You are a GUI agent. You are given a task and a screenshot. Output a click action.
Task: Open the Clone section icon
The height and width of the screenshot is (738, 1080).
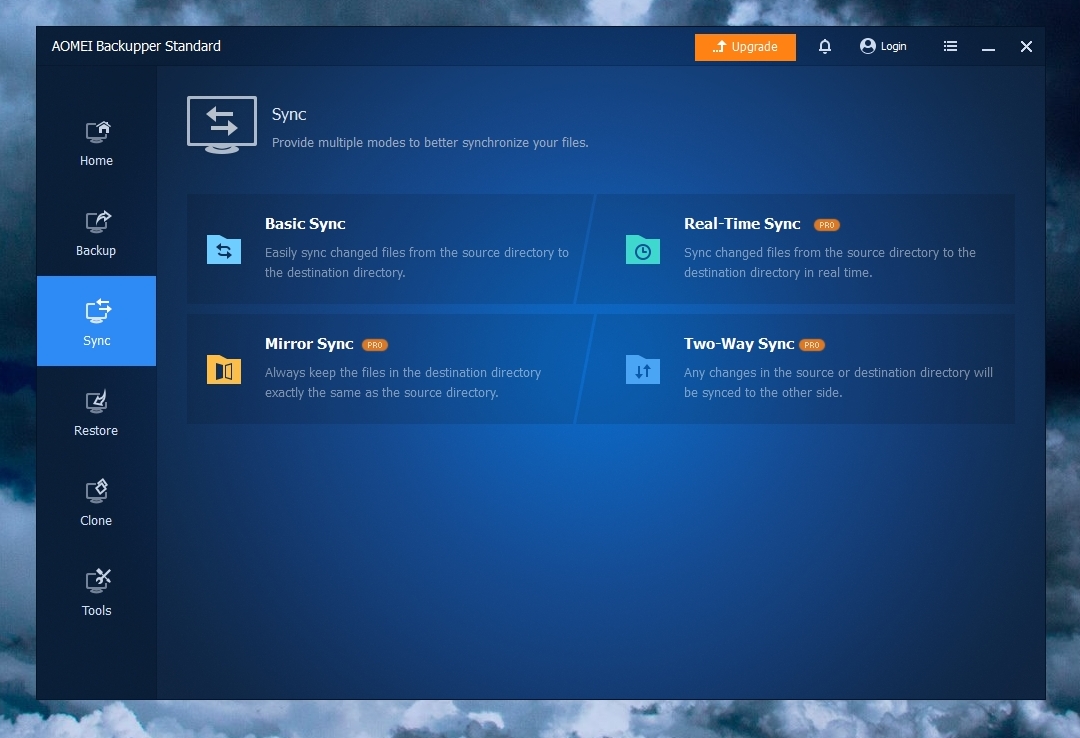click(x=97, y=491)
